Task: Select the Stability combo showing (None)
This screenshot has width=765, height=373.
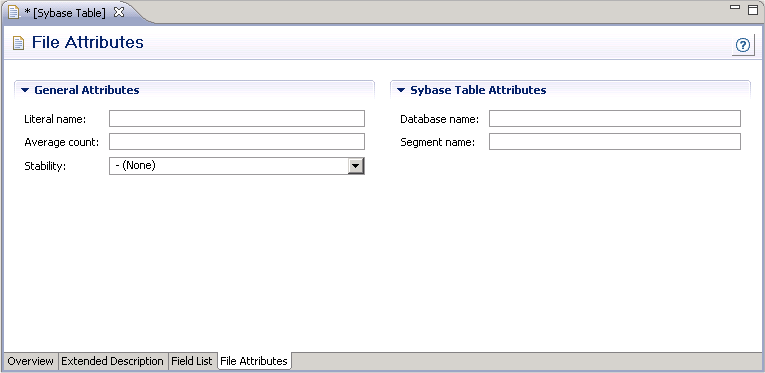Action: [x=237, y=166]
